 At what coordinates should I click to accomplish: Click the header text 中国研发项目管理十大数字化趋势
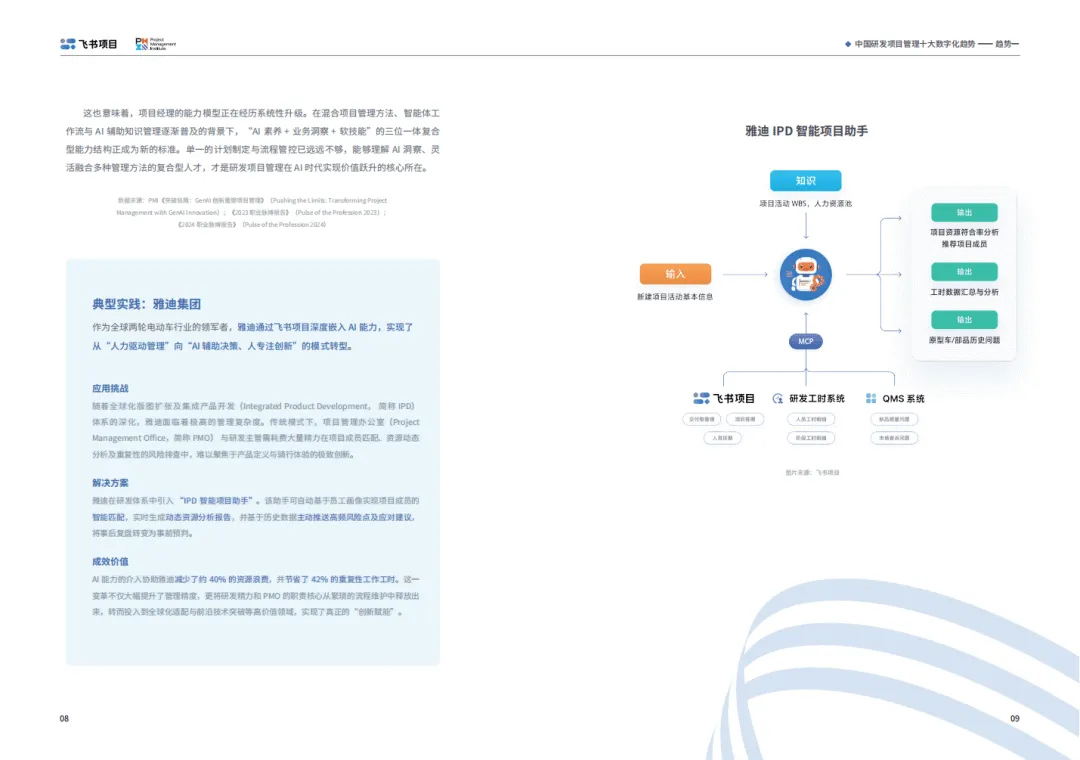tap(915, 44)
